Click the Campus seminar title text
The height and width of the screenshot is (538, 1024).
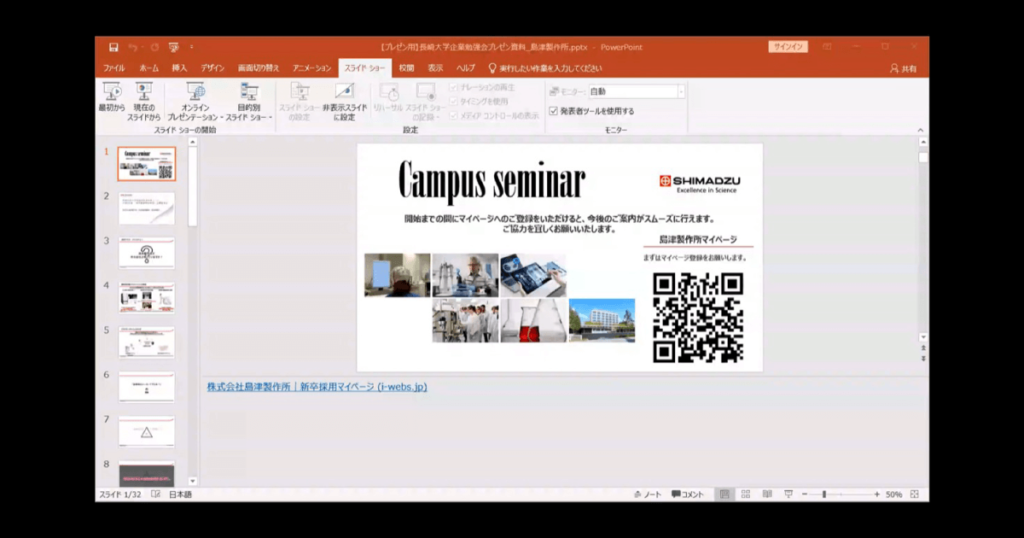(492, 180)
